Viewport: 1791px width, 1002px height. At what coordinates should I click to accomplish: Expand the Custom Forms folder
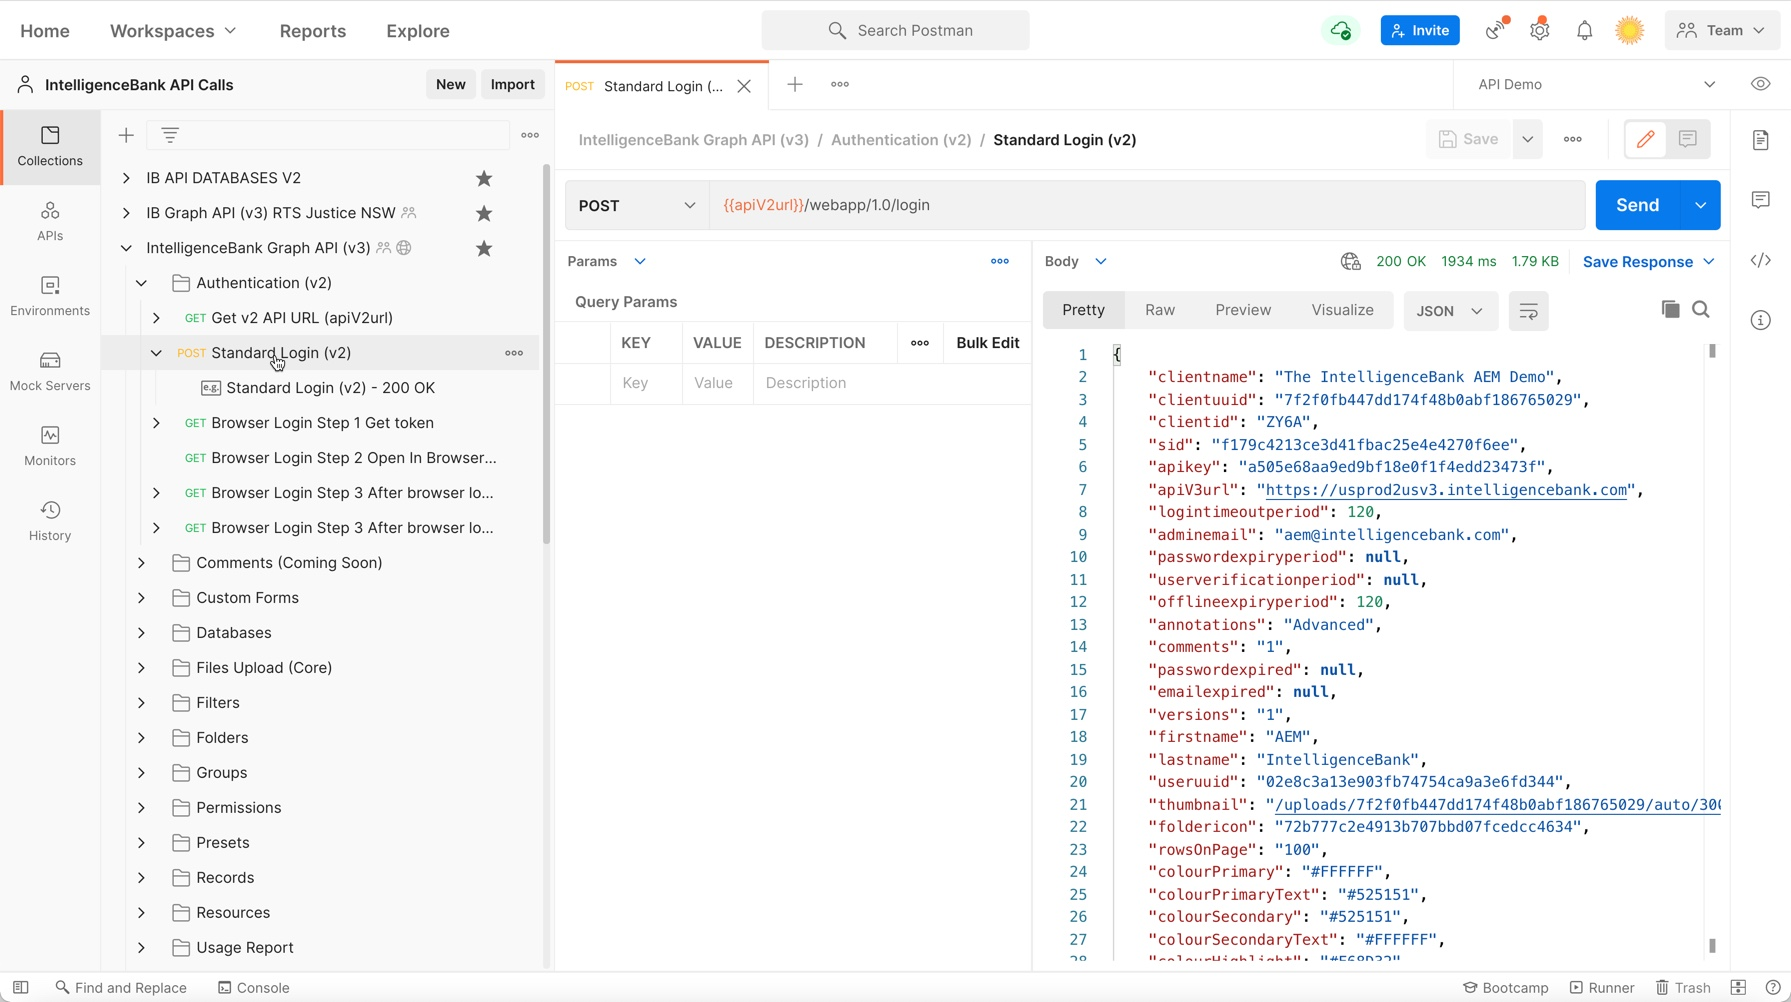tap(142, 598)
